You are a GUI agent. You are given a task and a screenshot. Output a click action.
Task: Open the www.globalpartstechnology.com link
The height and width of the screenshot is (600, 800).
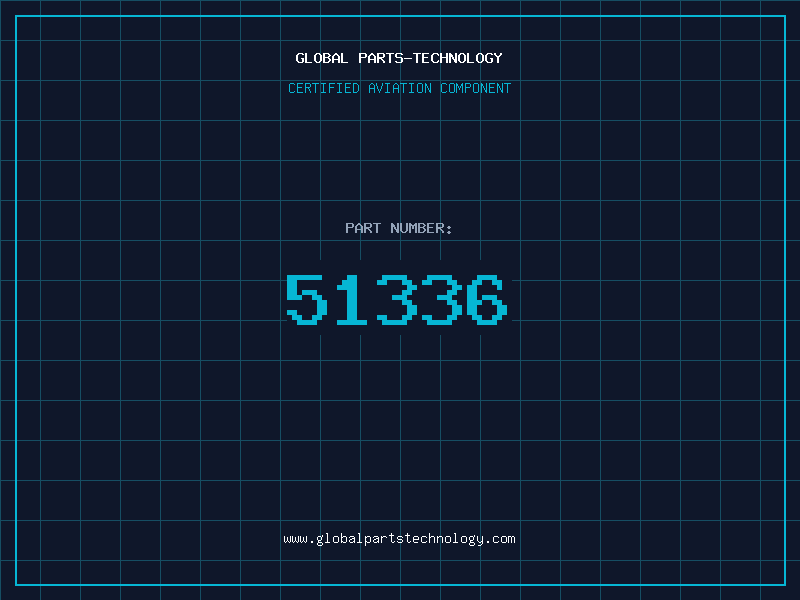(399, 539)
